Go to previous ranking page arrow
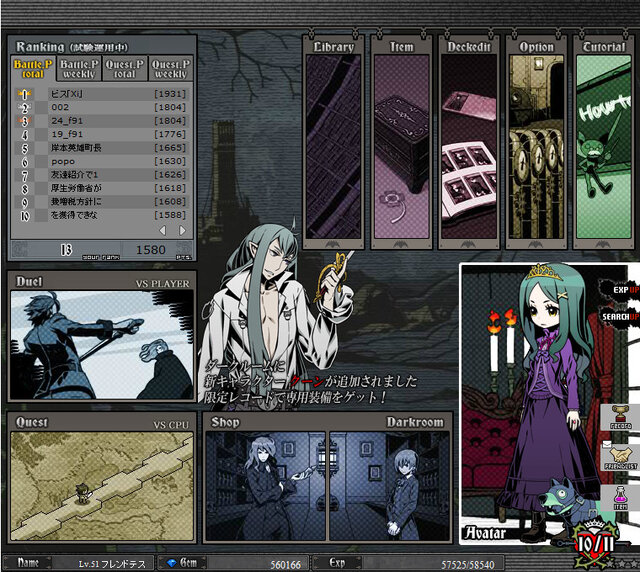The height and width of the screenshot is (572, 640). point(162,230)
